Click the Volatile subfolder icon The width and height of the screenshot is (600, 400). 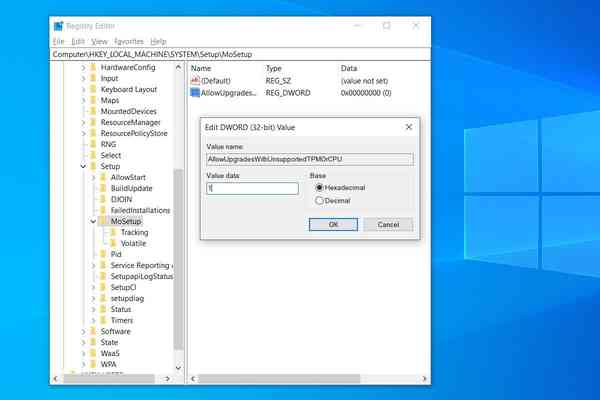tap(112, 243)
